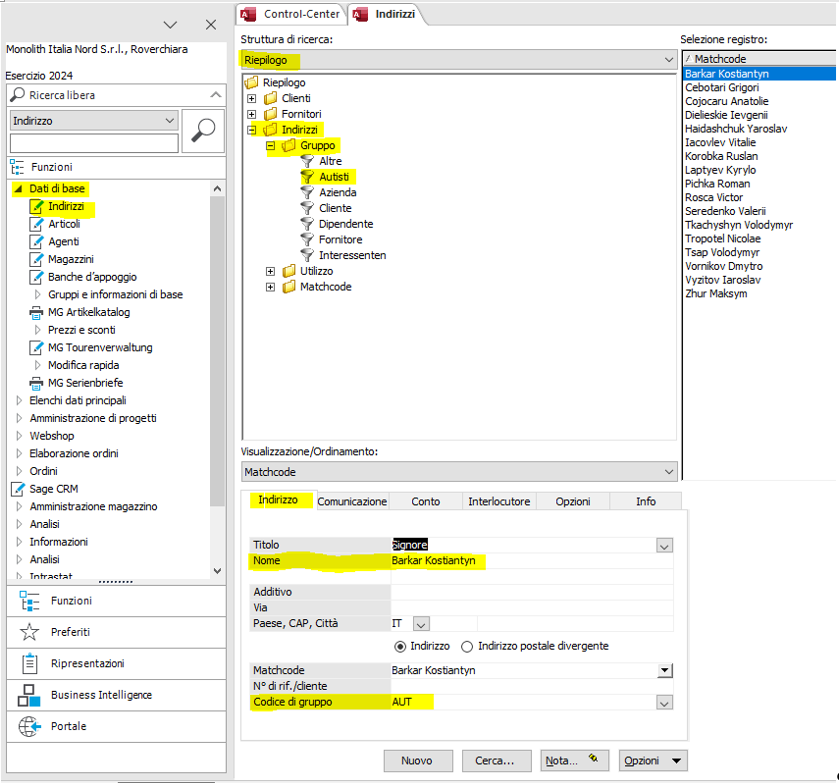Expand the Clienti tree node

pos(251,99)
